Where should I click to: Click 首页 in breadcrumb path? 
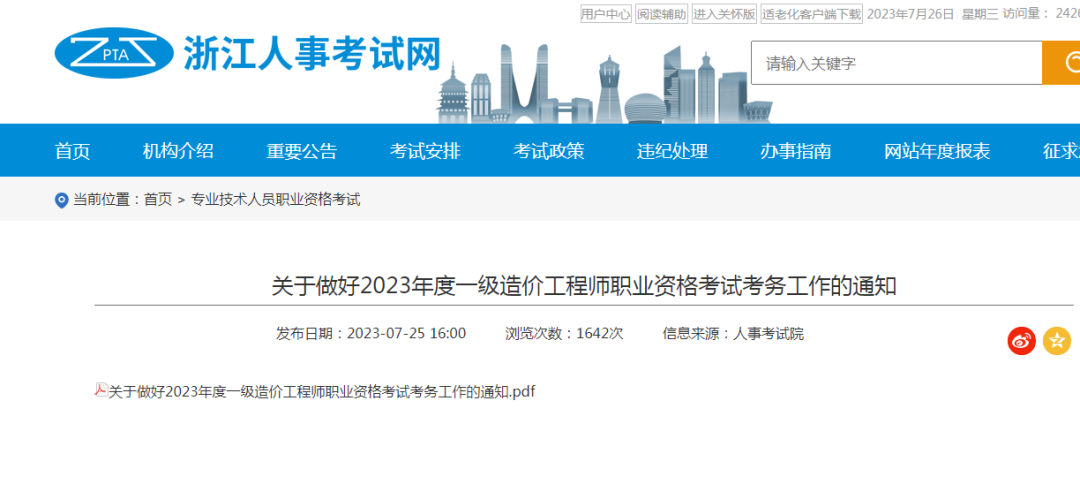click(x=158, y=200)
